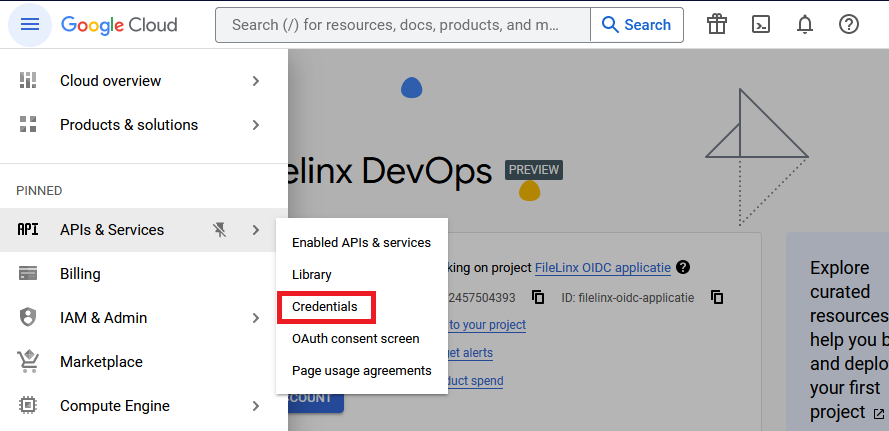Click the IAM & Admin shield icon

pos(28,318)
